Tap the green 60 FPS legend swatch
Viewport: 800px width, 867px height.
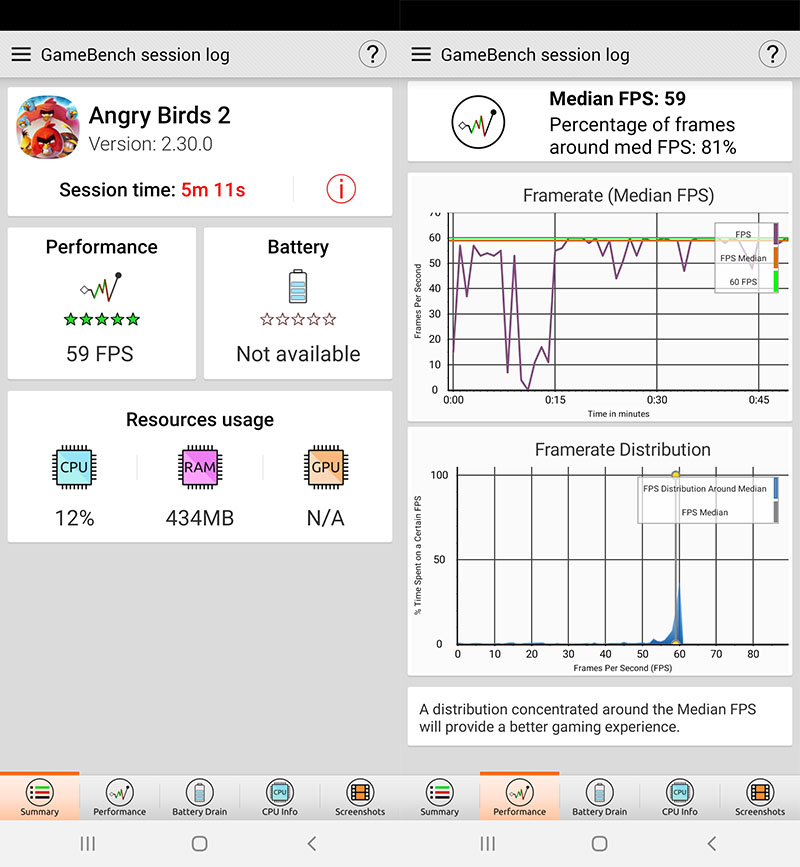776,281
